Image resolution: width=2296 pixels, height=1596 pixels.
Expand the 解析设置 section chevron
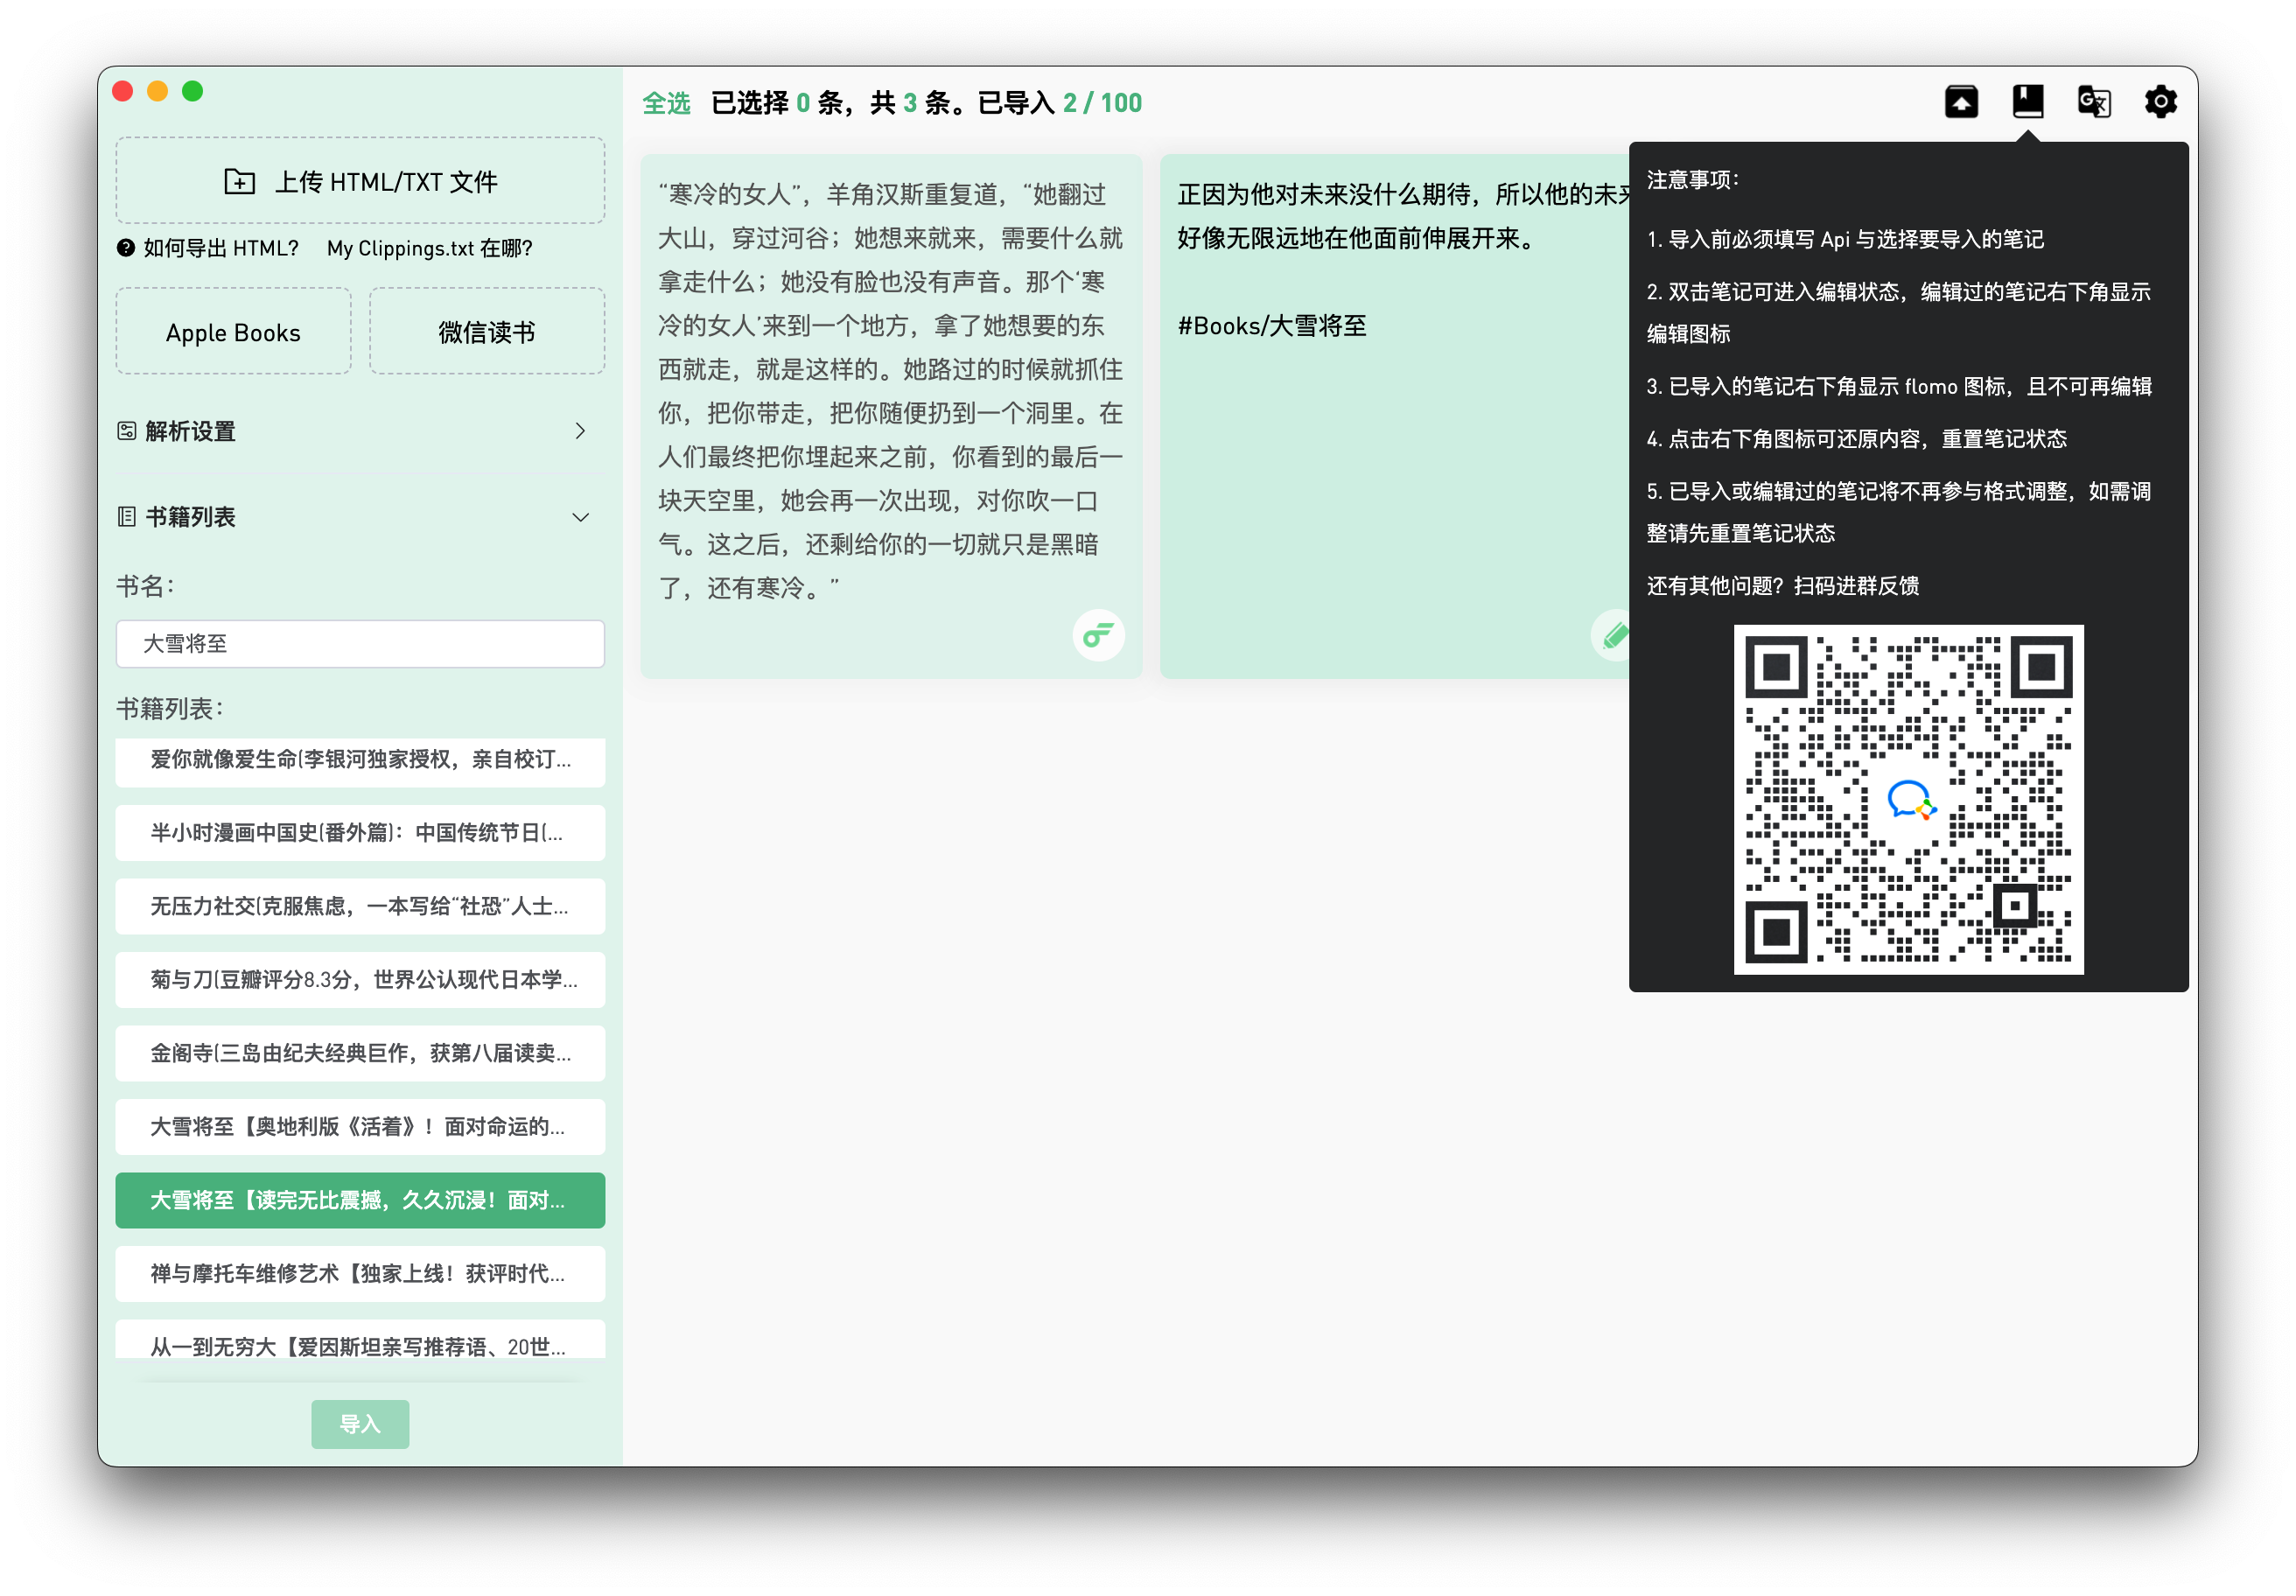[580, 431]
